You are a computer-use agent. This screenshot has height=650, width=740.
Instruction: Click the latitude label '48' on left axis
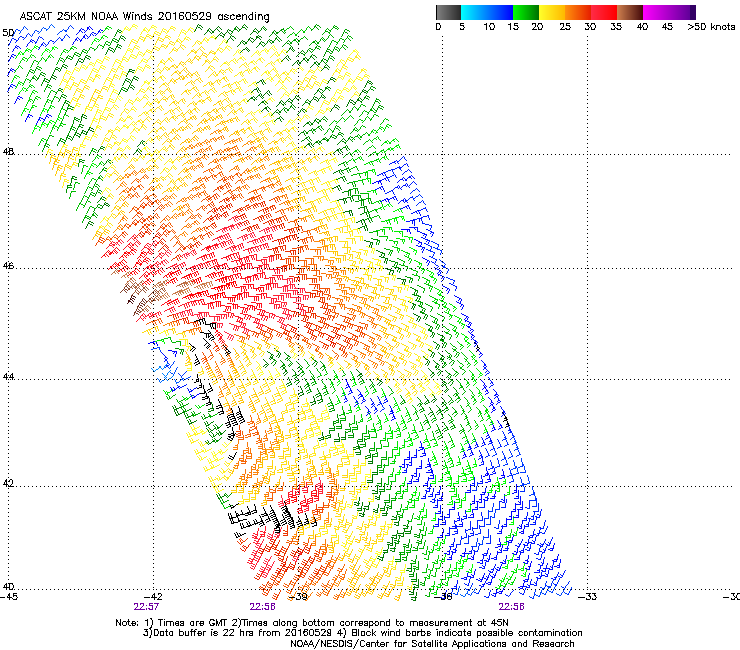pos(8,152)
